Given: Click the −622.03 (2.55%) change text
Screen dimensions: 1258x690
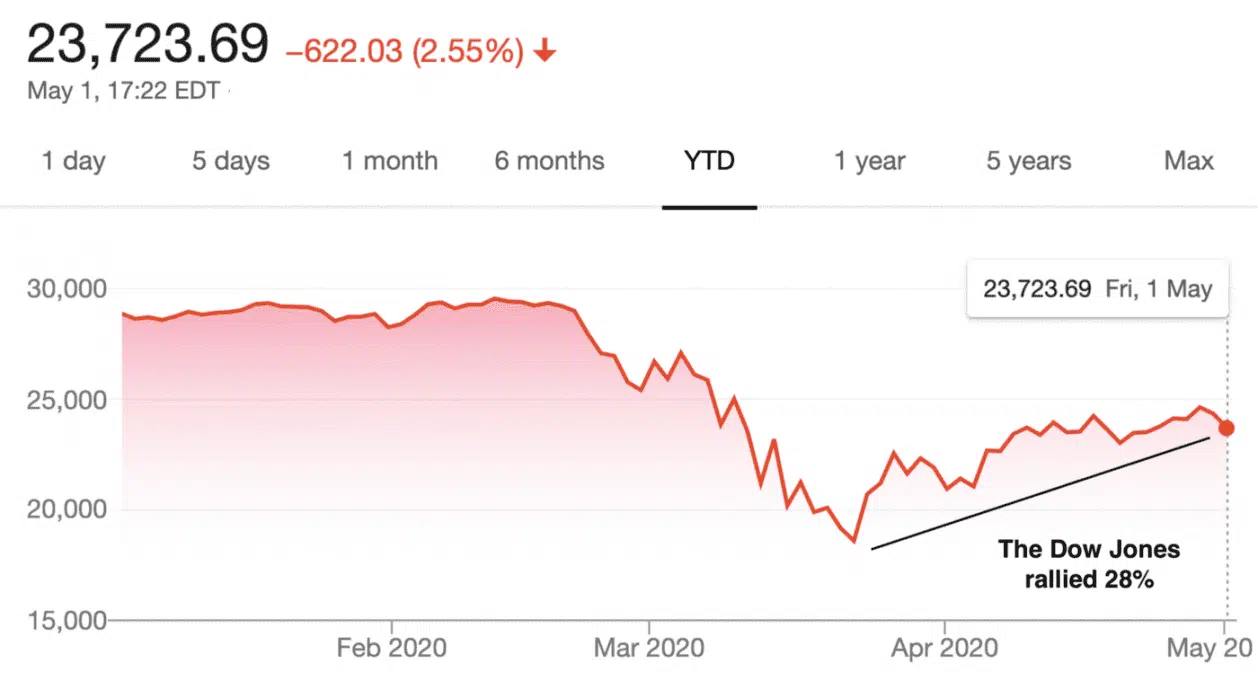Looking at the screenshot, I should tap(404, 52).
